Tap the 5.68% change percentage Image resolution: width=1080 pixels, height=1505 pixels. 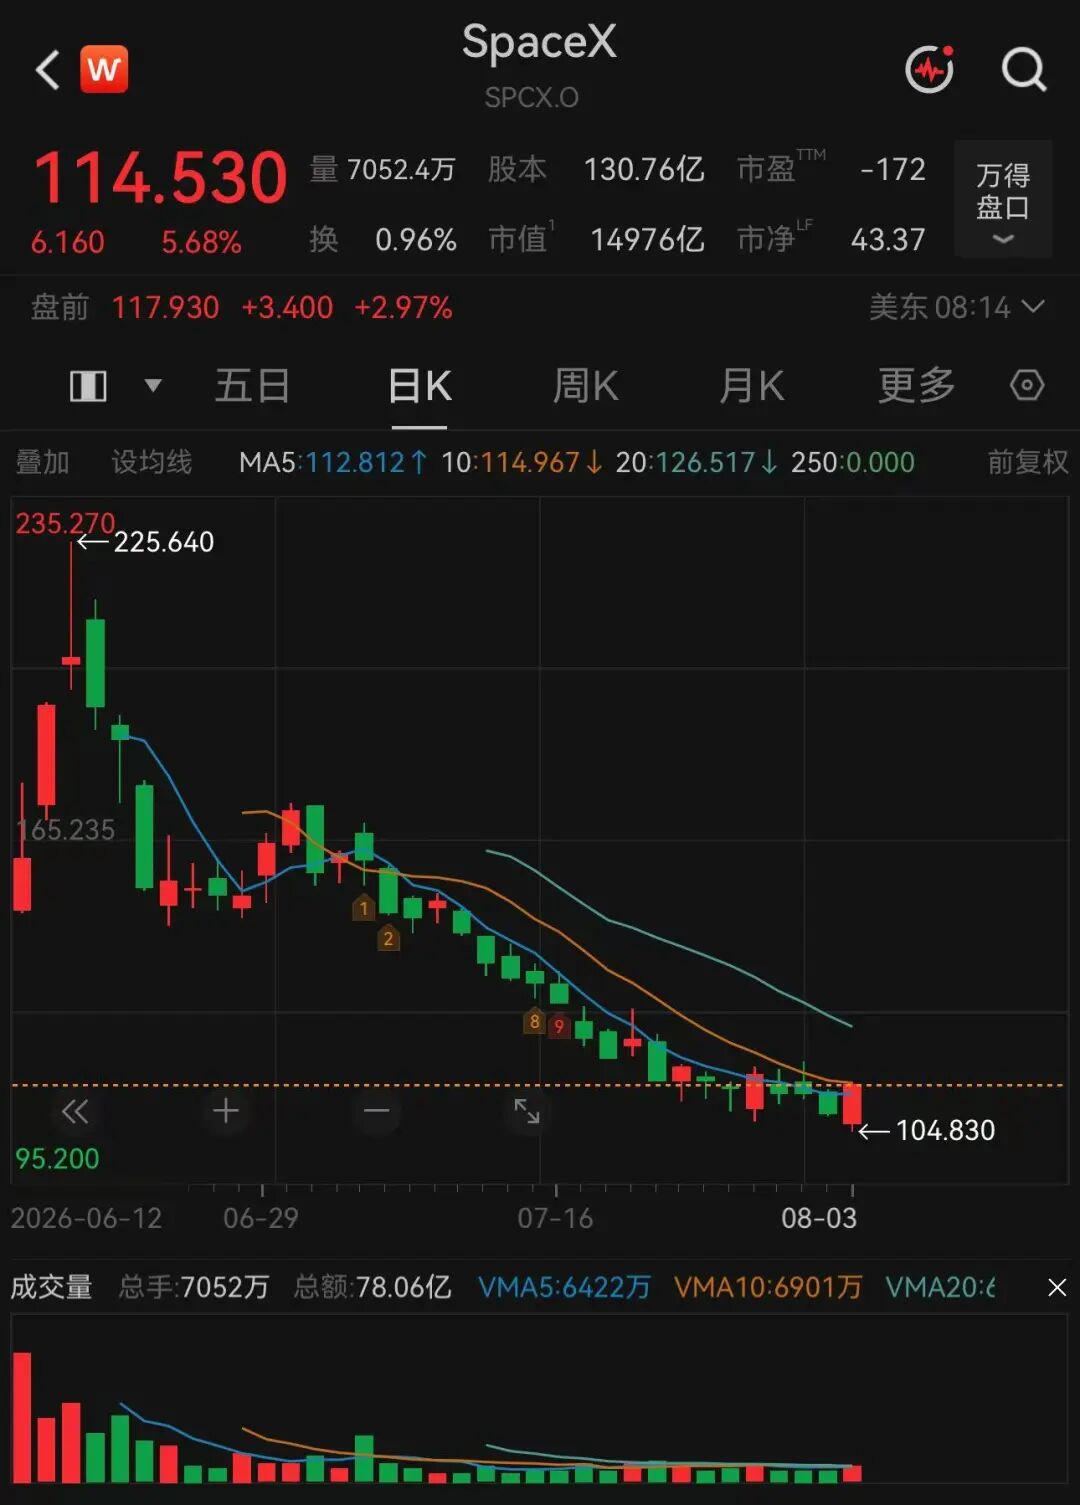pos(201,242)
